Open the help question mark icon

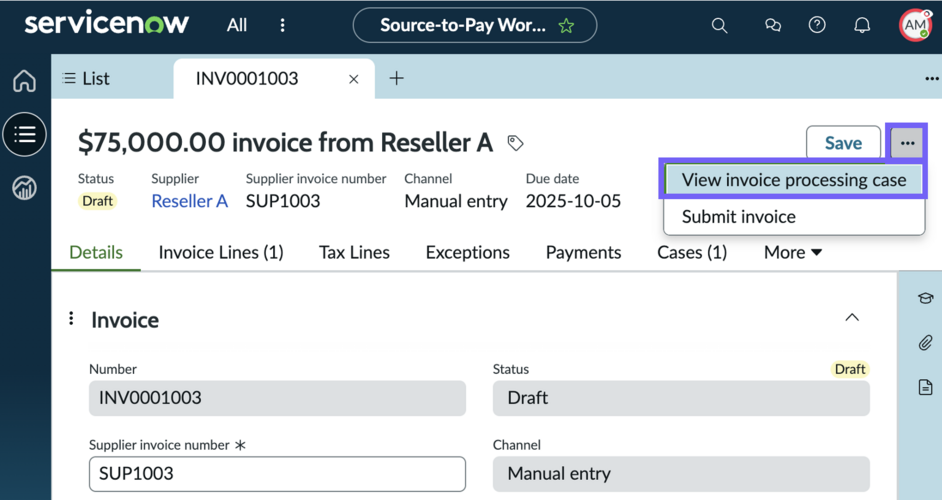pos(817,25)
